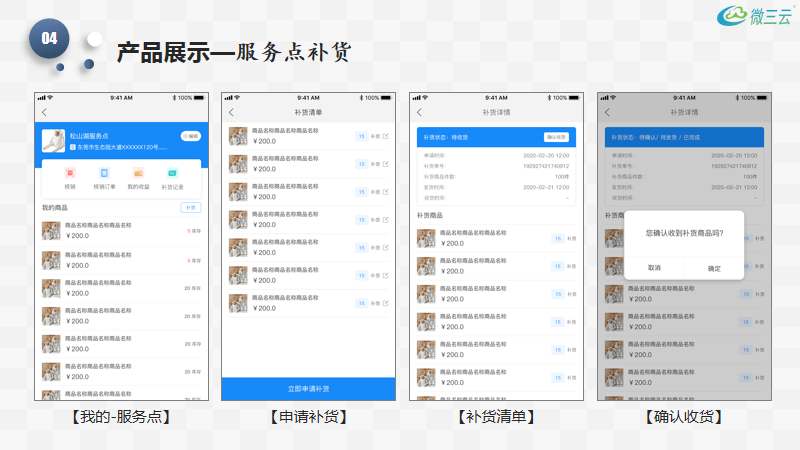800x450 pixels.
Task: Tap the address icon before 东莞市生态园大道
Action: coord(73,147)
